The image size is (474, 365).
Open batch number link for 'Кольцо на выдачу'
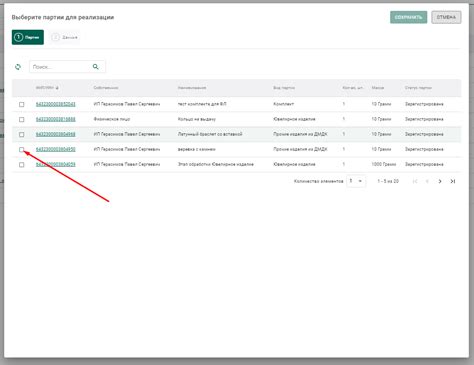click(56, 119)
